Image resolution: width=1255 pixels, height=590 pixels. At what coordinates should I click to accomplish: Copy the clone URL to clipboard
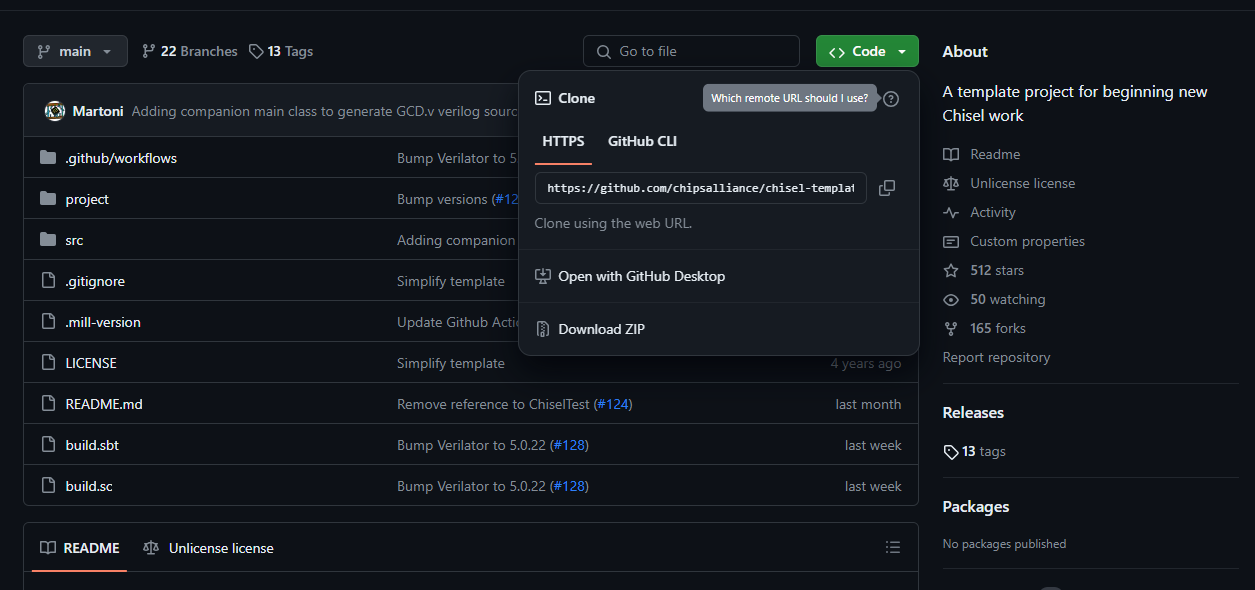(x=887, y=188)
